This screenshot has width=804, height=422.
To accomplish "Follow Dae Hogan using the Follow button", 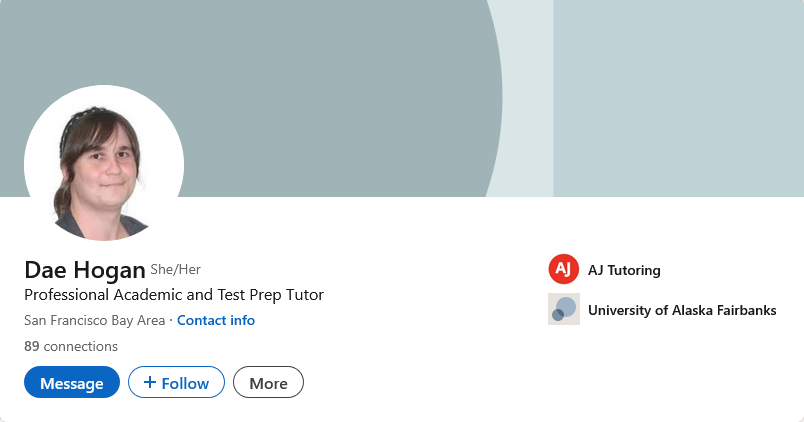I will [176, 383].
